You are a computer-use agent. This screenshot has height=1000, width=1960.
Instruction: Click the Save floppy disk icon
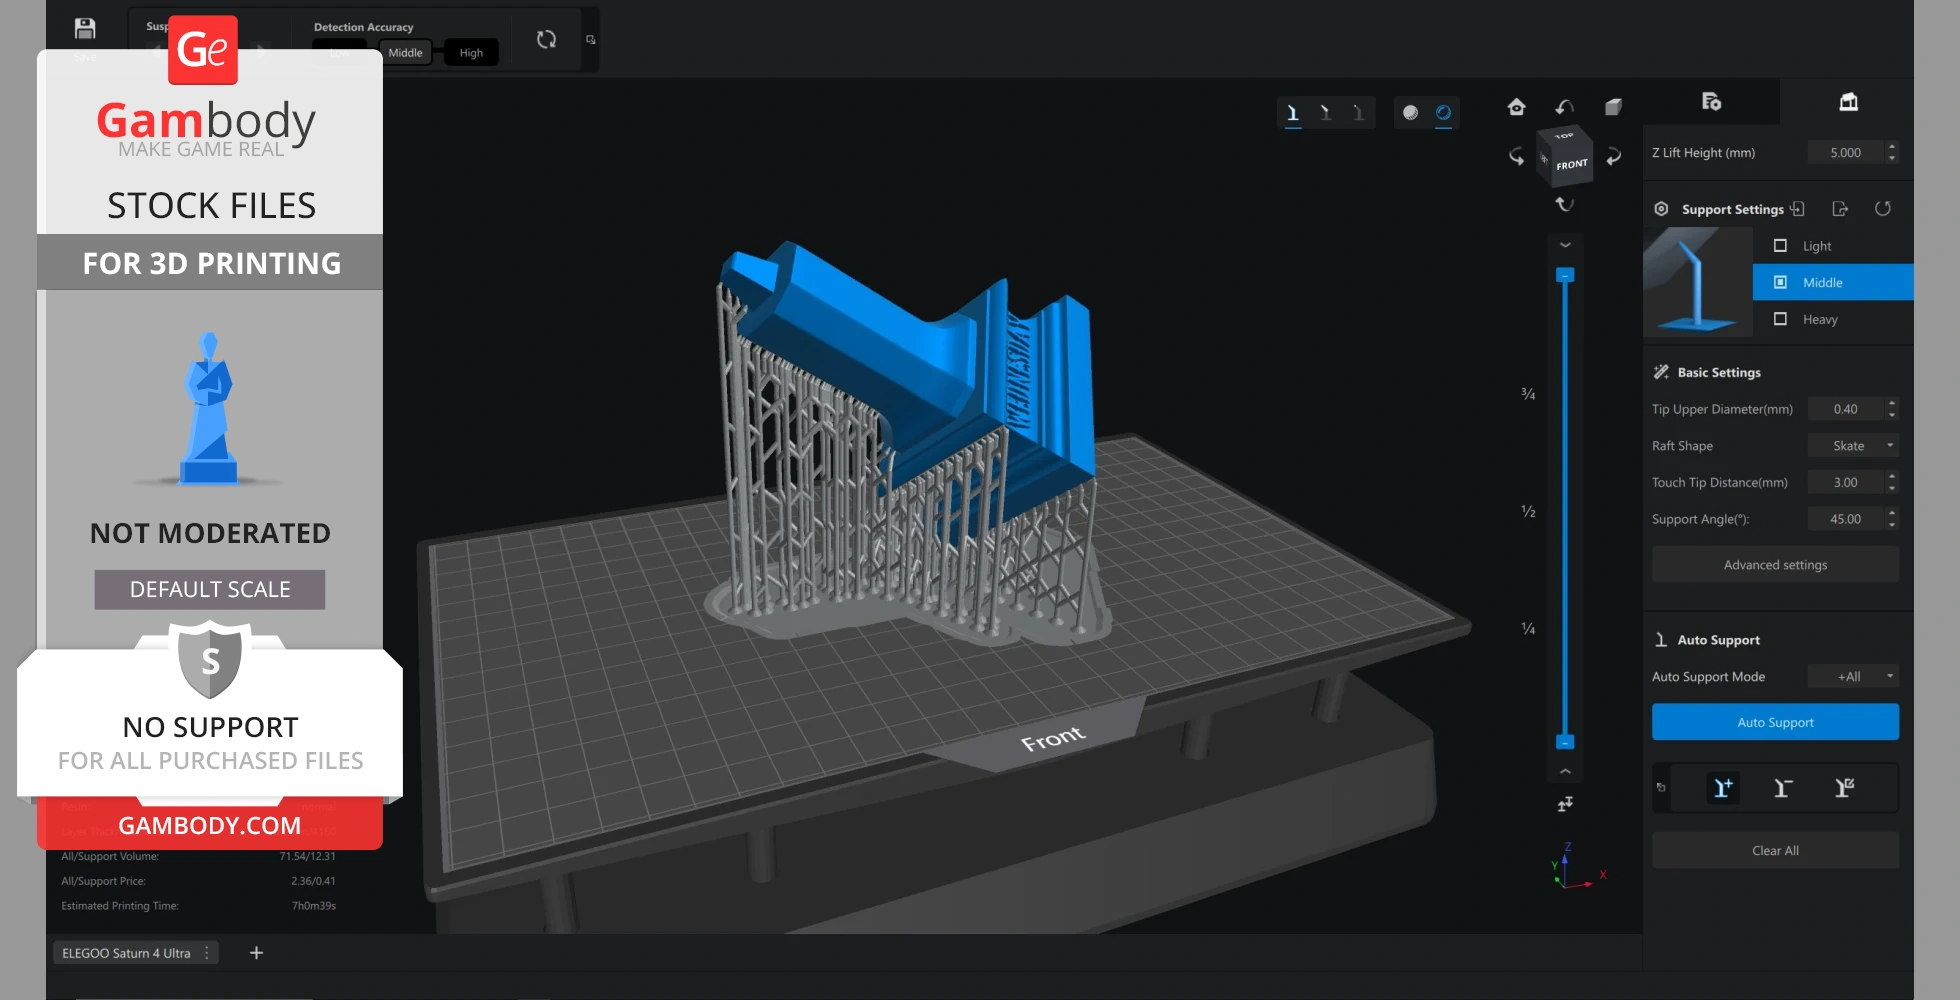tap(85, 29)
